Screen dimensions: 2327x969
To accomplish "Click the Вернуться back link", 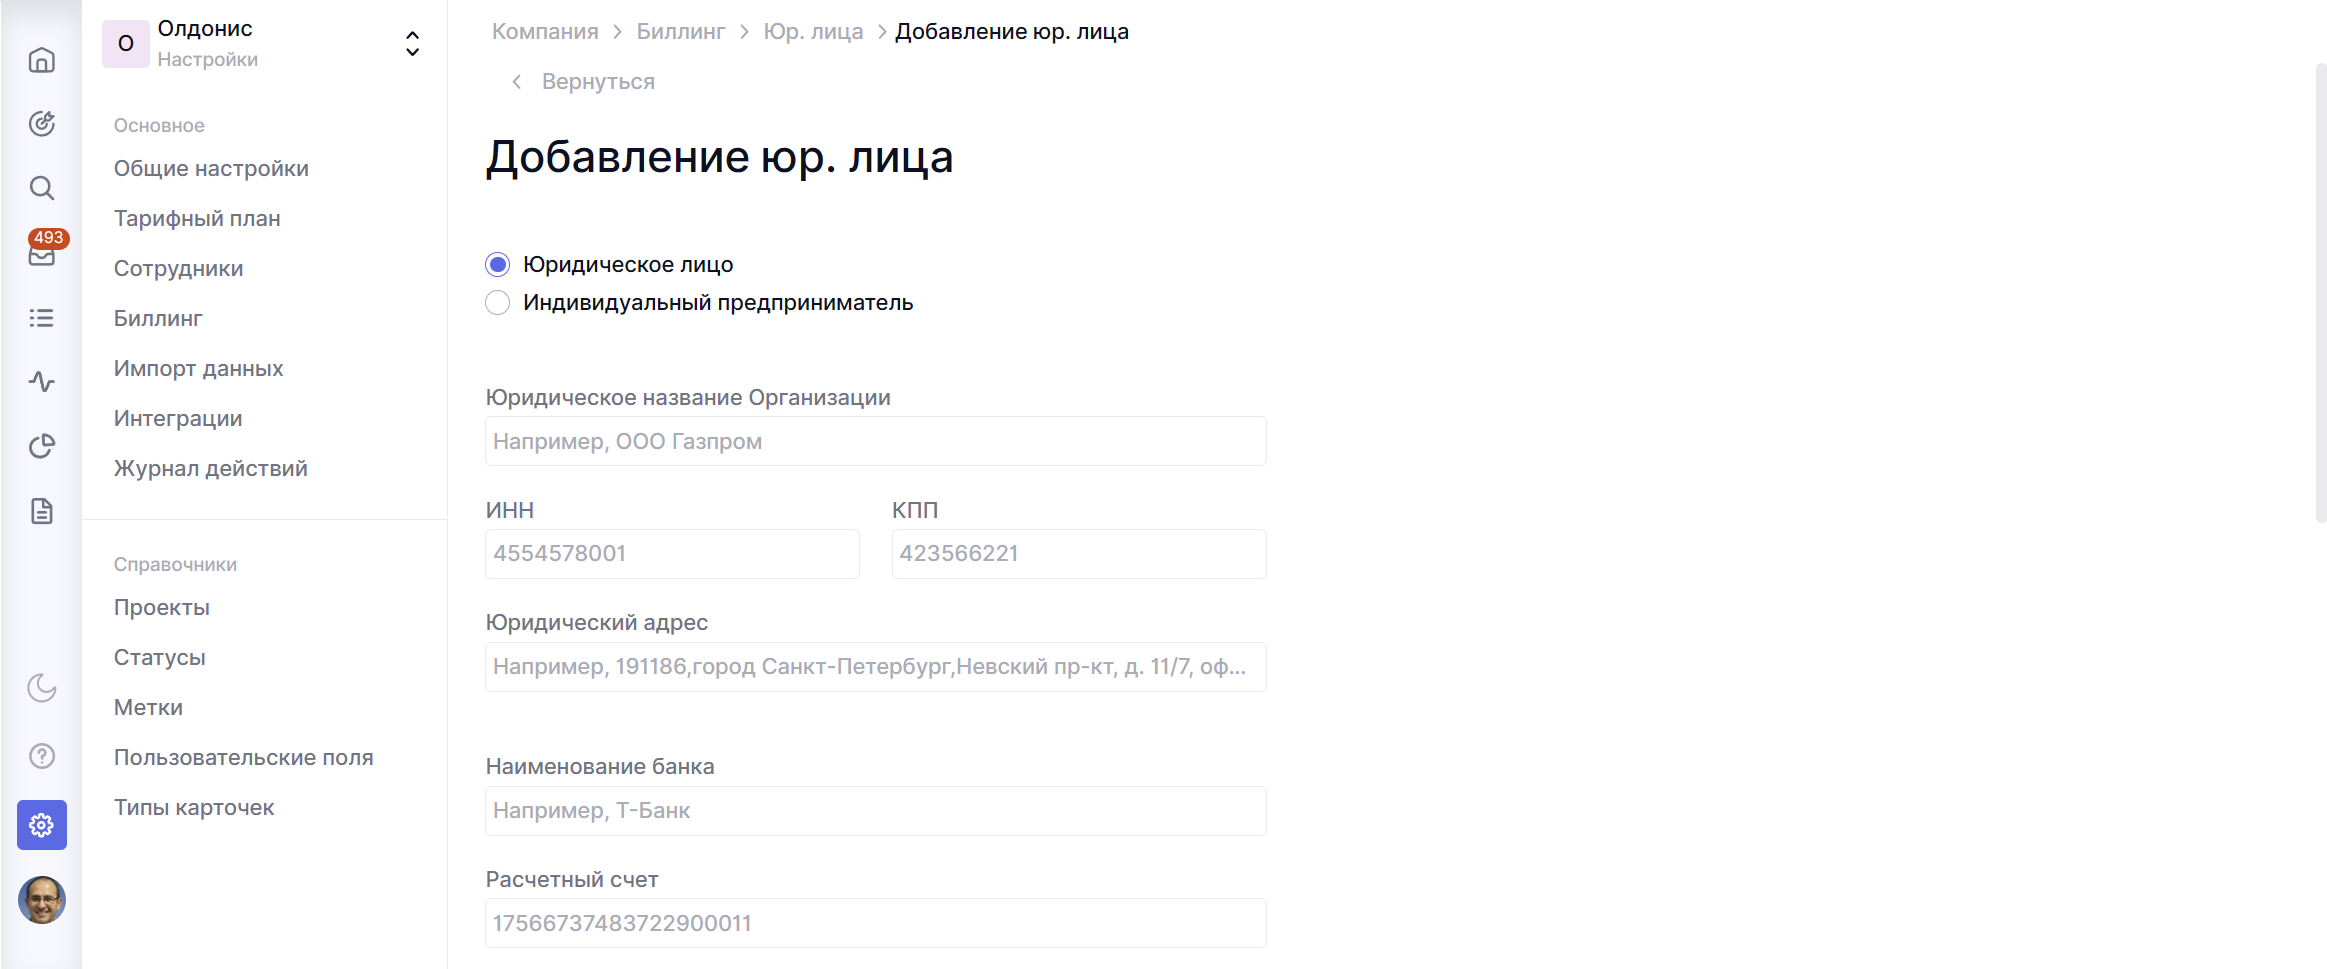I will (x=597, y=82).
